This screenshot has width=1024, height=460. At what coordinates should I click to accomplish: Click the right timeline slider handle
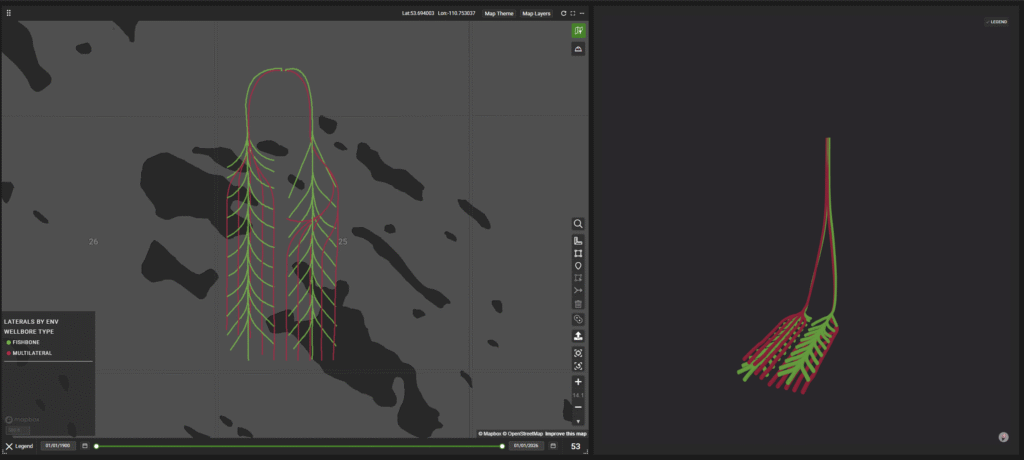click(x=502, y=446)
